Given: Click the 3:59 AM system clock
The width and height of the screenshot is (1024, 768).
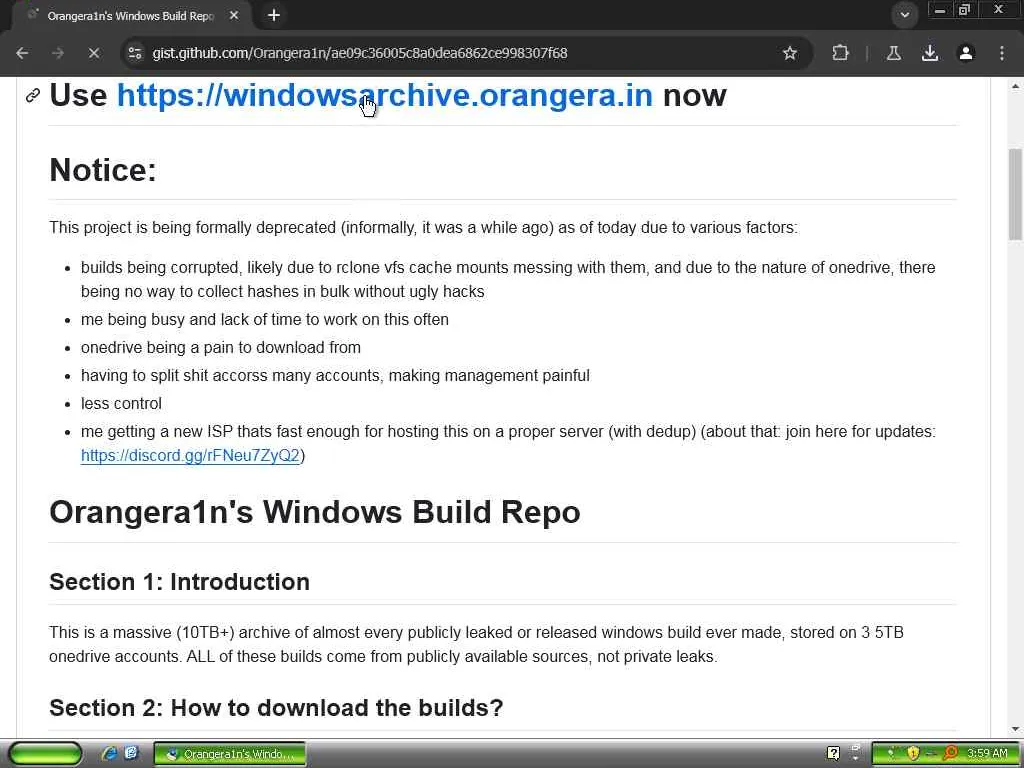Looking at the screenshot, I should [x=987, y=754].
